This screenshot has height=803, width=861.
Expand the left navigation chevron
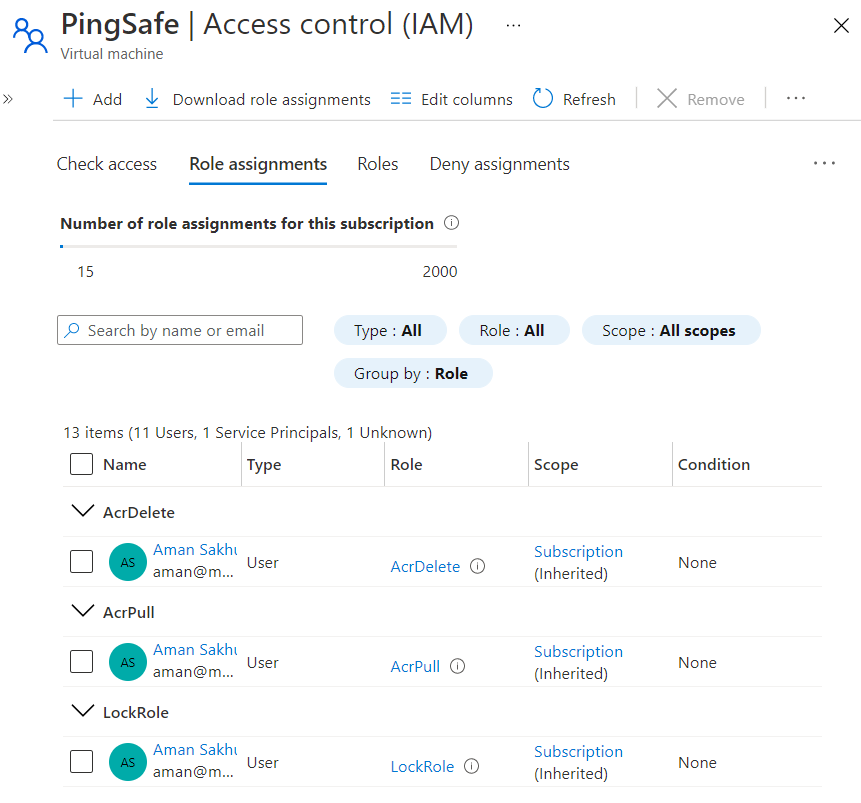[8, 99]
